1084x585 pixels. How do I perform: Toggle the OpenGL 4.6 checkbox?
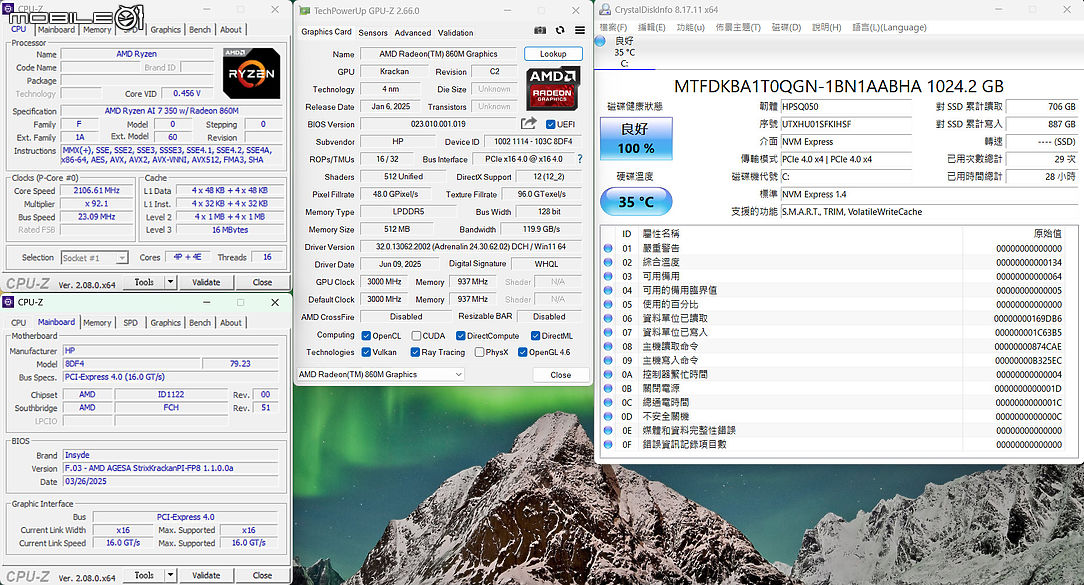(523, 352)
